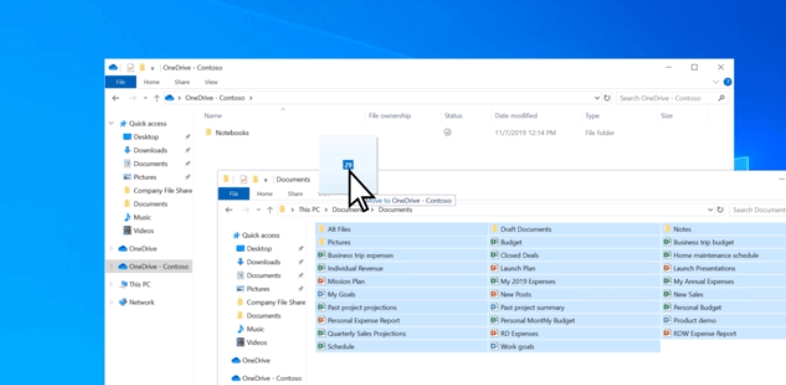
Task: Click the search magnifier in OneDrive window
Action: click(721, 98)
